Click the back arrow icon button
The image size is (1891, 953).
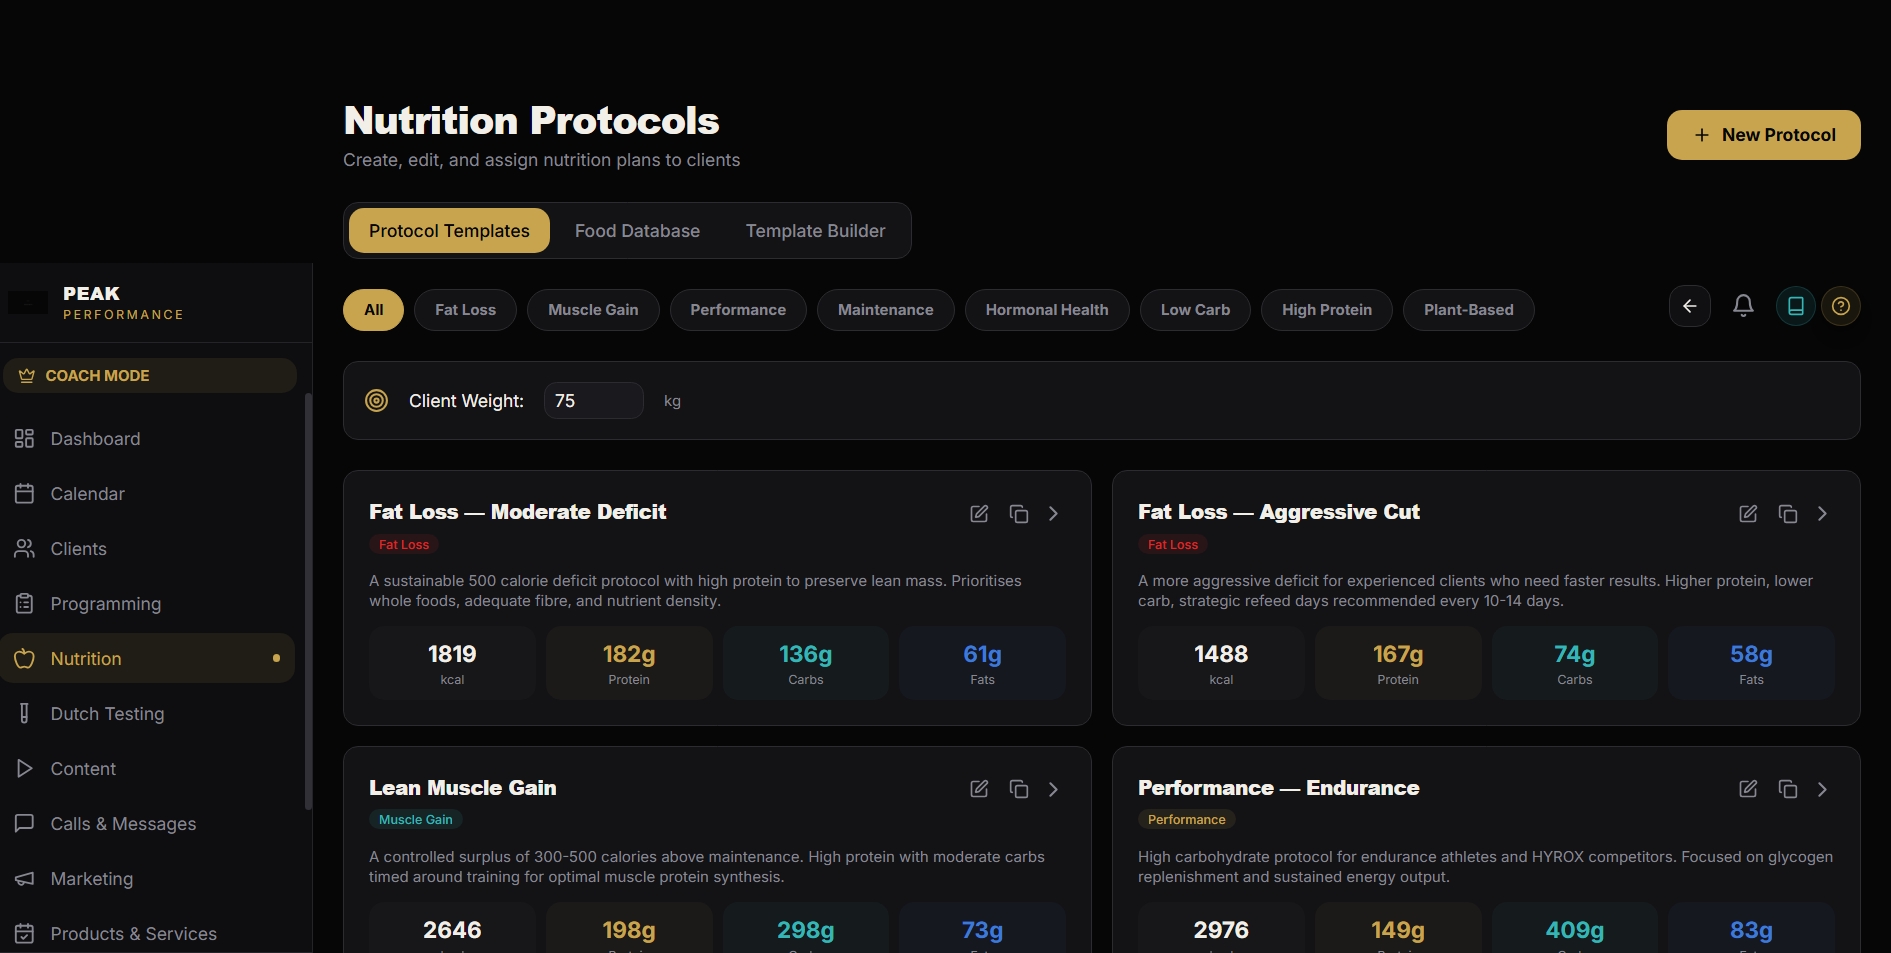pos(1690,306)
